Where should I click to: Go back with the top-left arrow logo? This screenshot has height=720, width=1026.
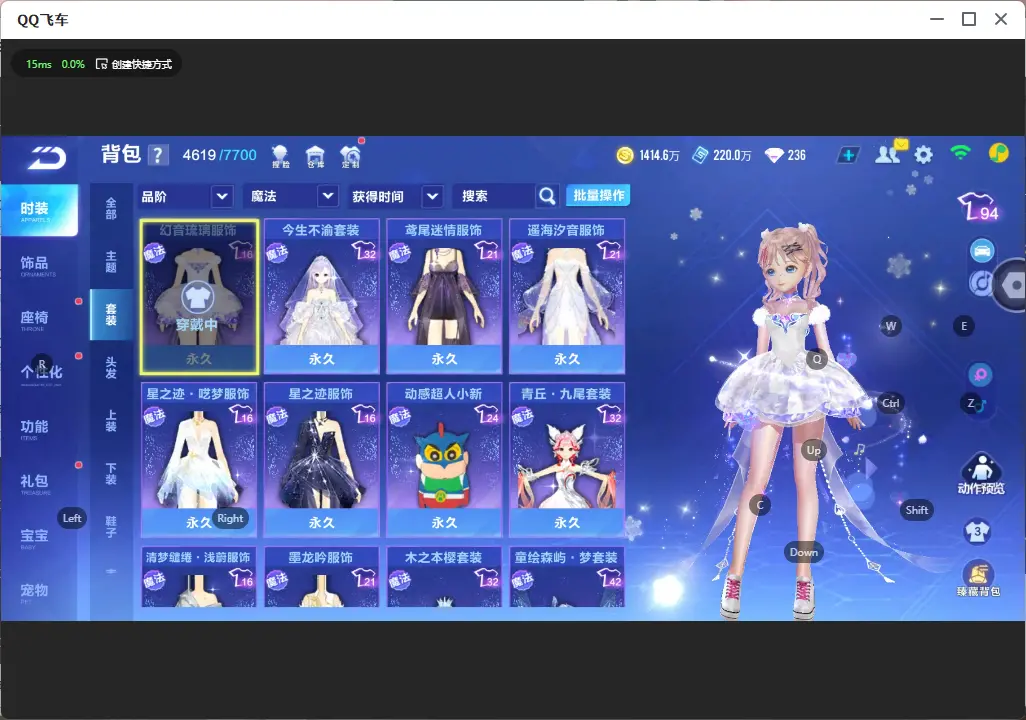(46, 158)
